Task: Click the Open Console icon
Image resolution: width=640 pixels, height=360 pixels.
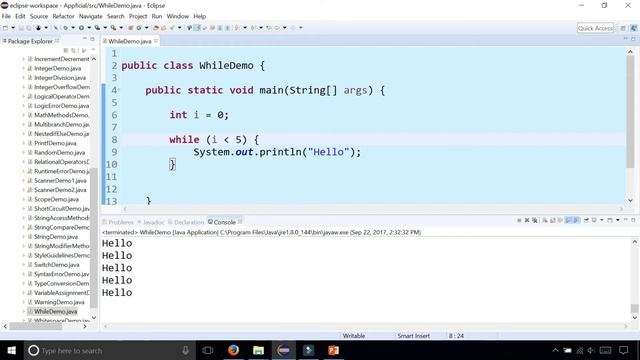Action: point(610,220)
